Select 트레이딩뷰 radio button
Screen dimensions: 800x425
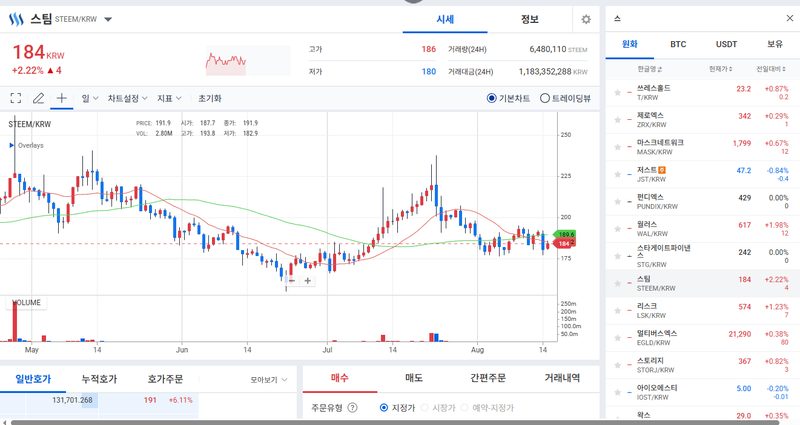pos(544,98)
